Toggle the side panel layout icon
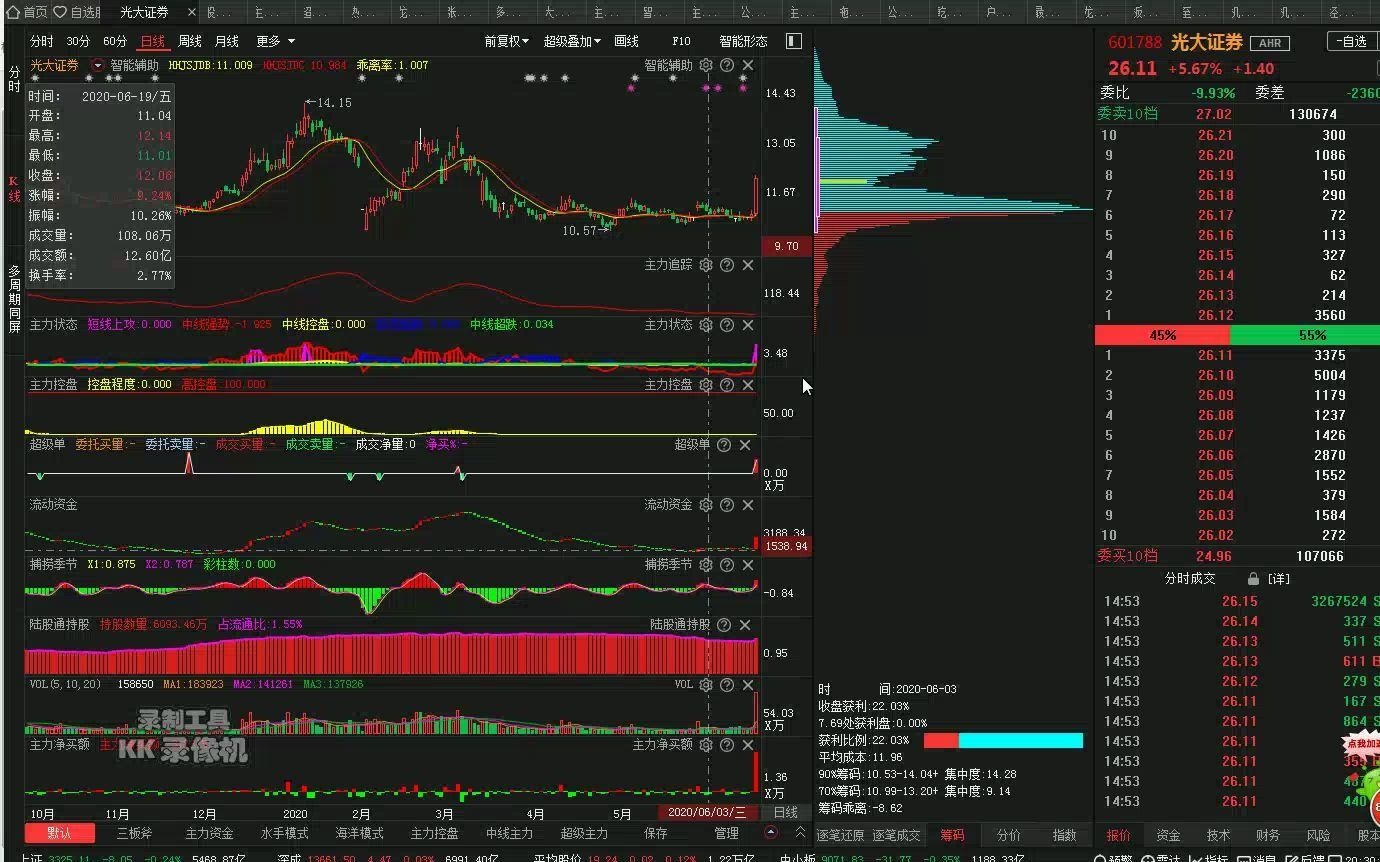This screenshot has width=1380, height=862. pyautogui.click(x=794, y=41)
